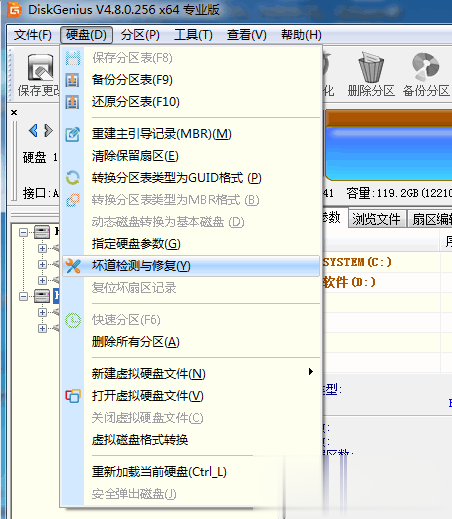Collapse the second hard disk tree node
Screen dimensions: 452x519
(23, 296)
